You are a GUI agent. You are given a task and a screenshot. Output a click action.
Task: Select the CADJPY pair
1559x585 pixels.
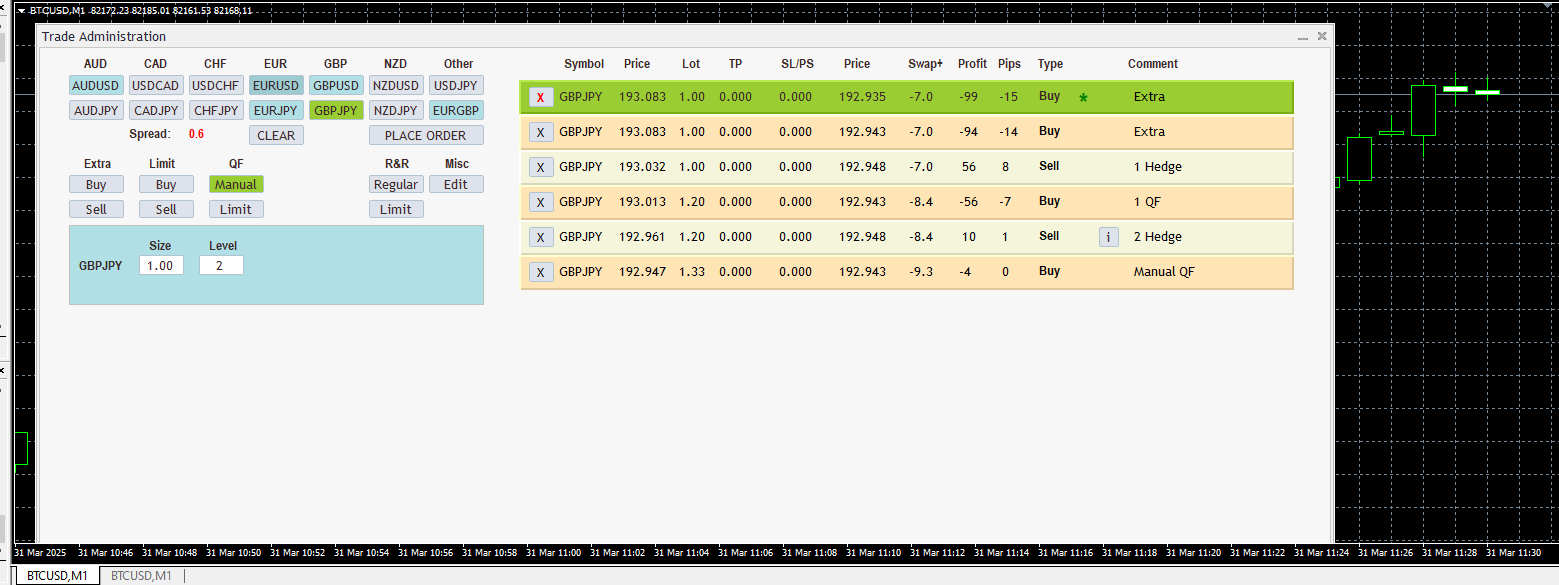156,110
